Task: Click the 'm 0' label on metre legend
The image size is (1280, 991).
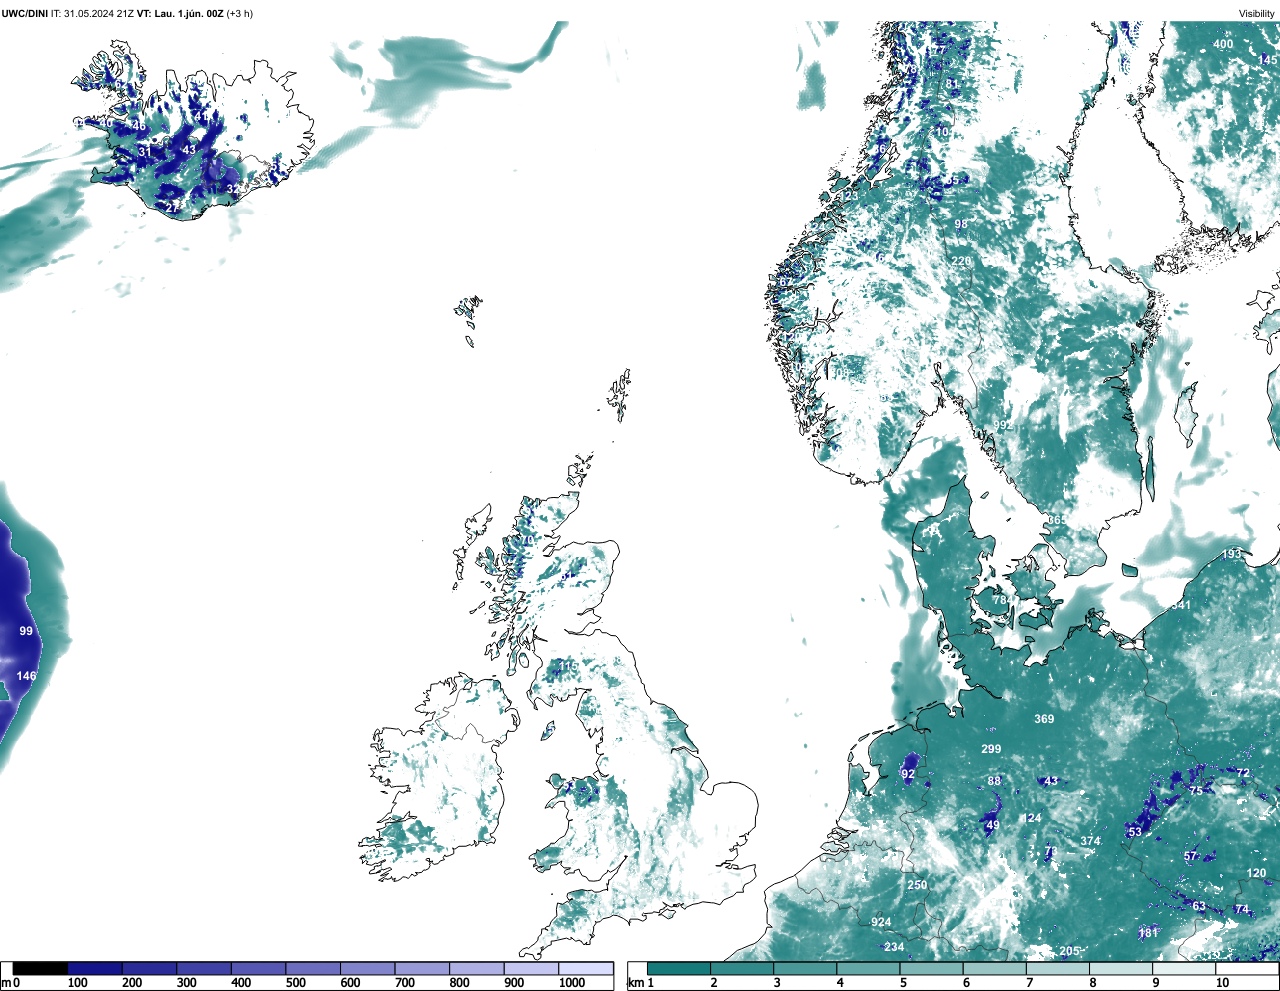Action: pos(10,983)
